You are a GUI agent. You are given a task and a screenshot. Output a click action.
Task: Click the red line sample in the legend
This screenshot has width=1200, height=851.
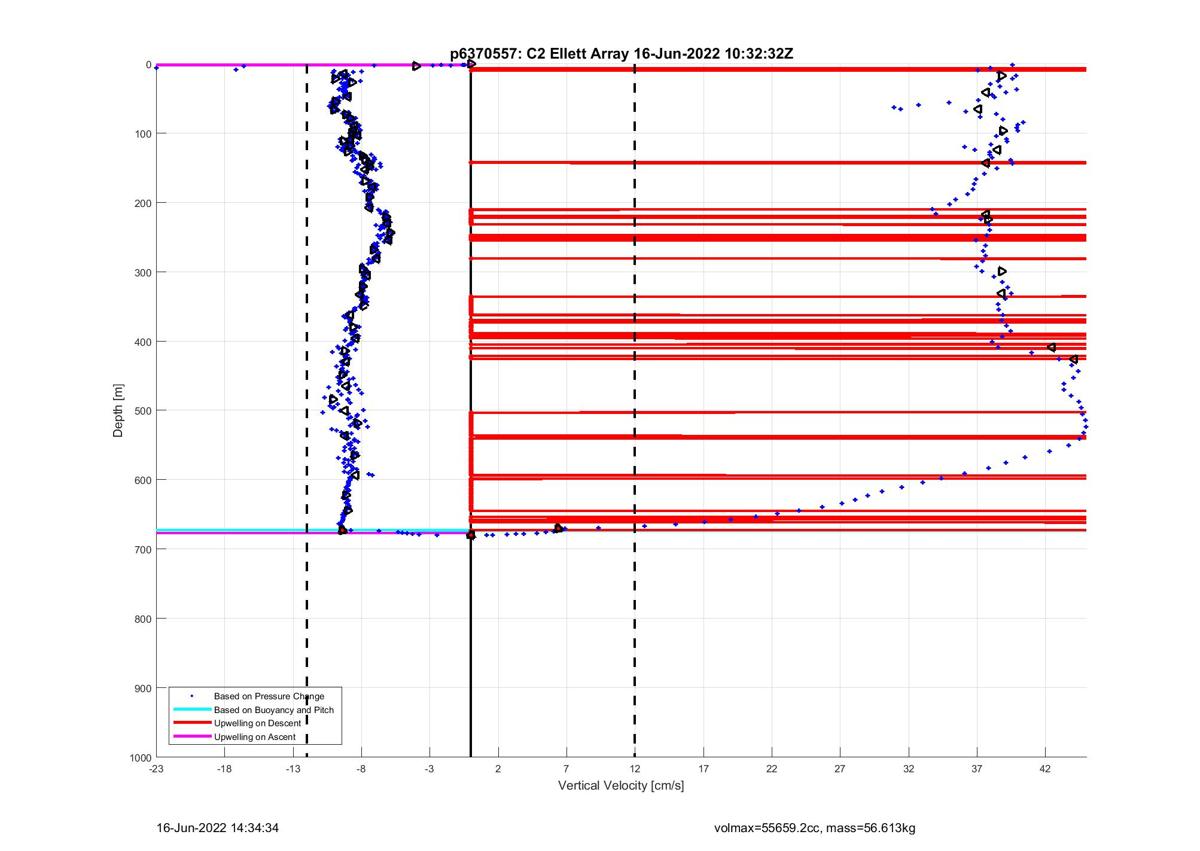coord(190,723)
